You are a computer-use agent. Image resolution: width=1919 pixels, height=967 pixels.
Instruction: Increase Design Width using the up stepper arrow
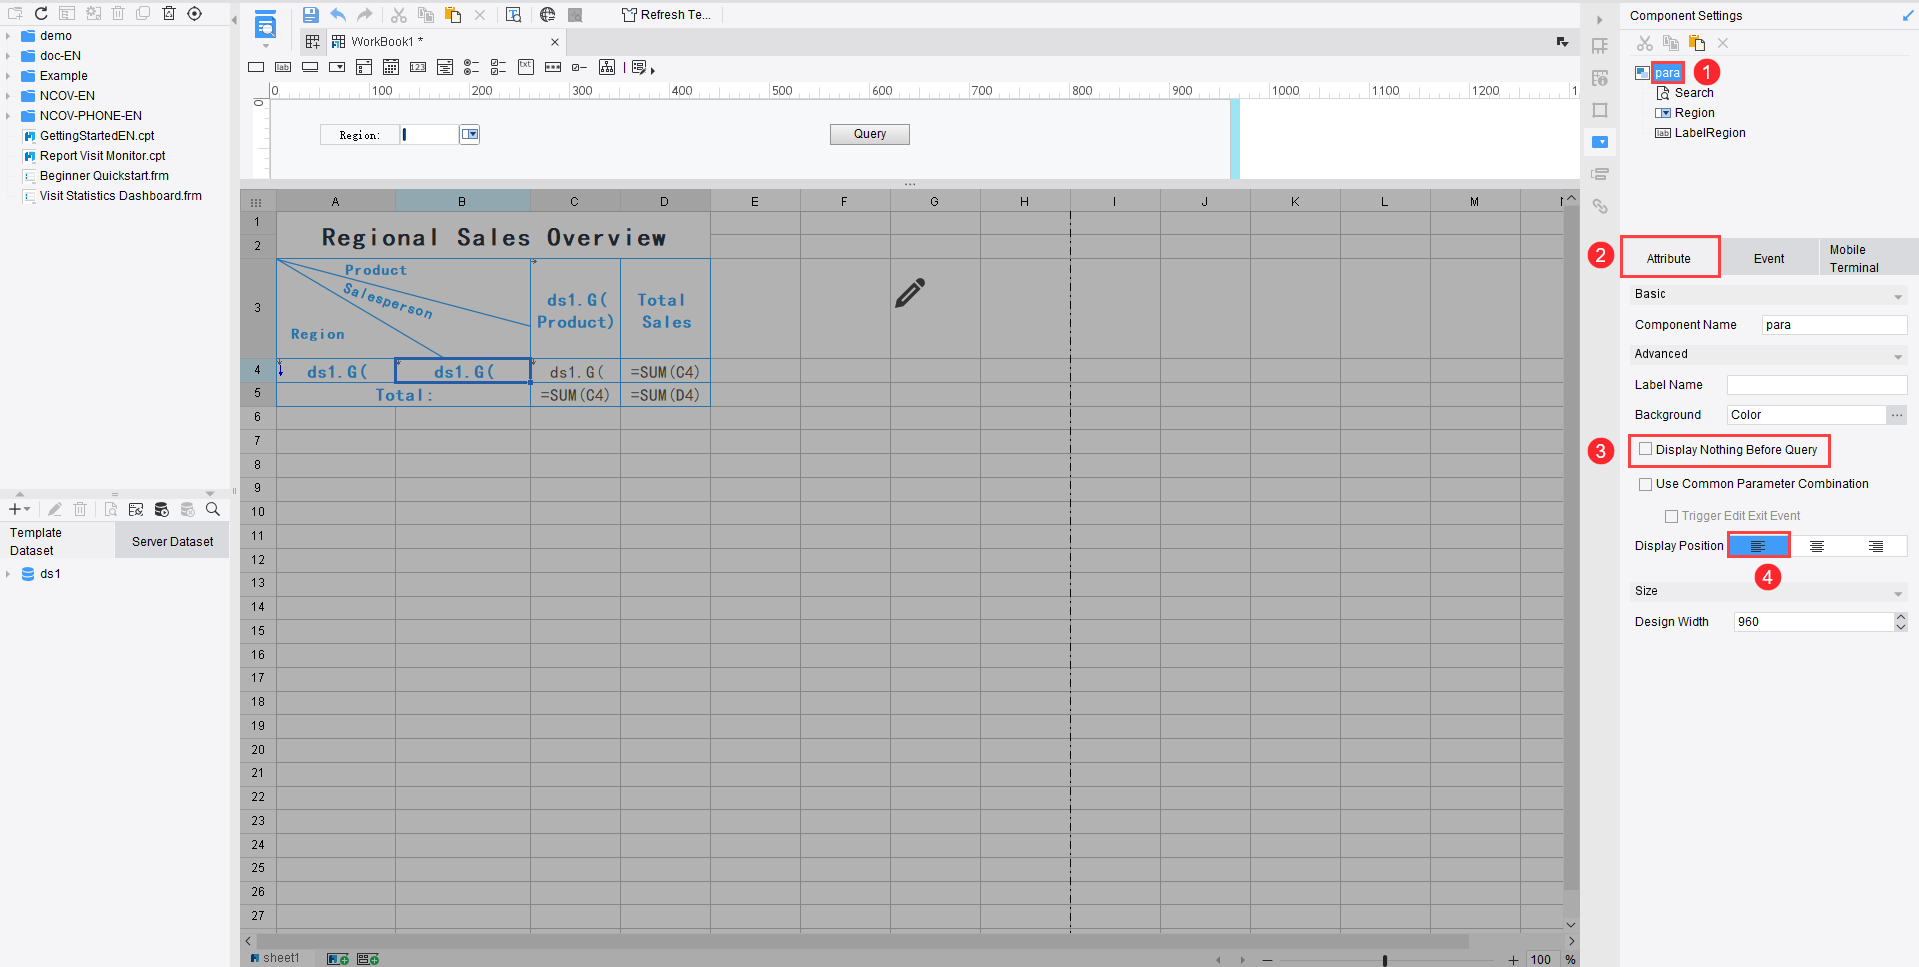1900,617
